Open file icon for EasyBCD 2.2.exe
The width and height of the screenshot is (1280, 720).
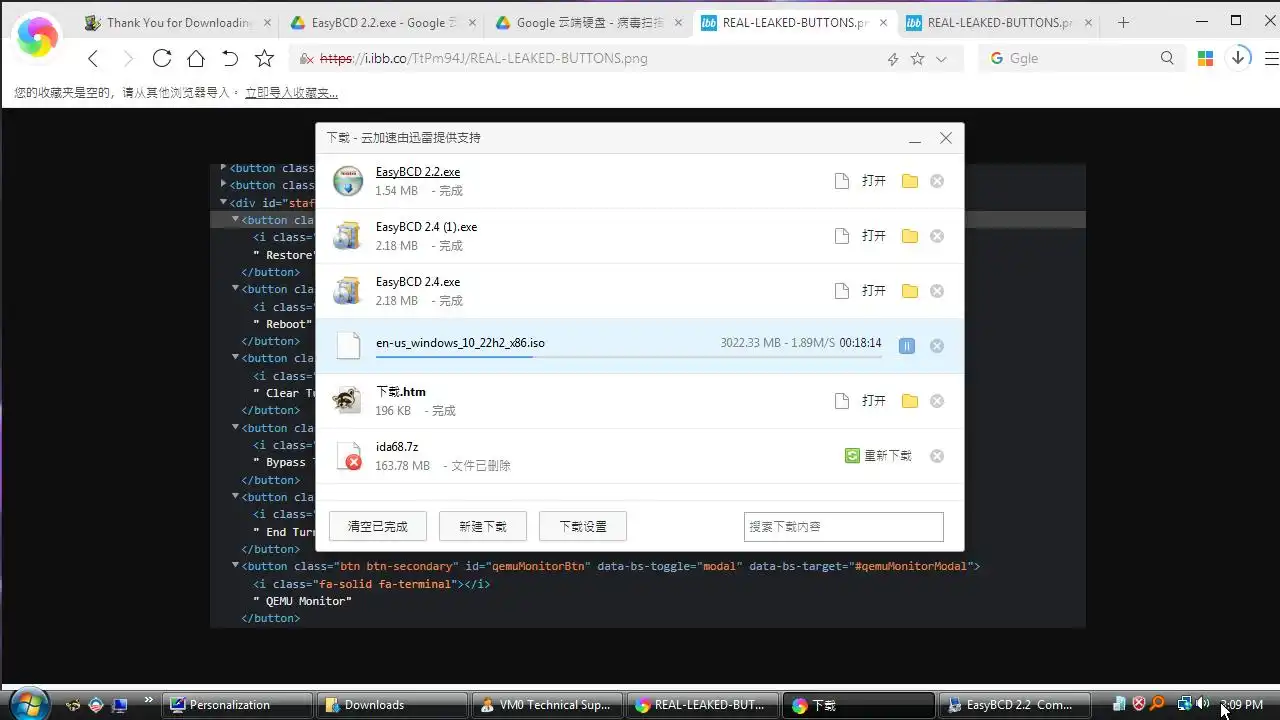pos(842,181)
